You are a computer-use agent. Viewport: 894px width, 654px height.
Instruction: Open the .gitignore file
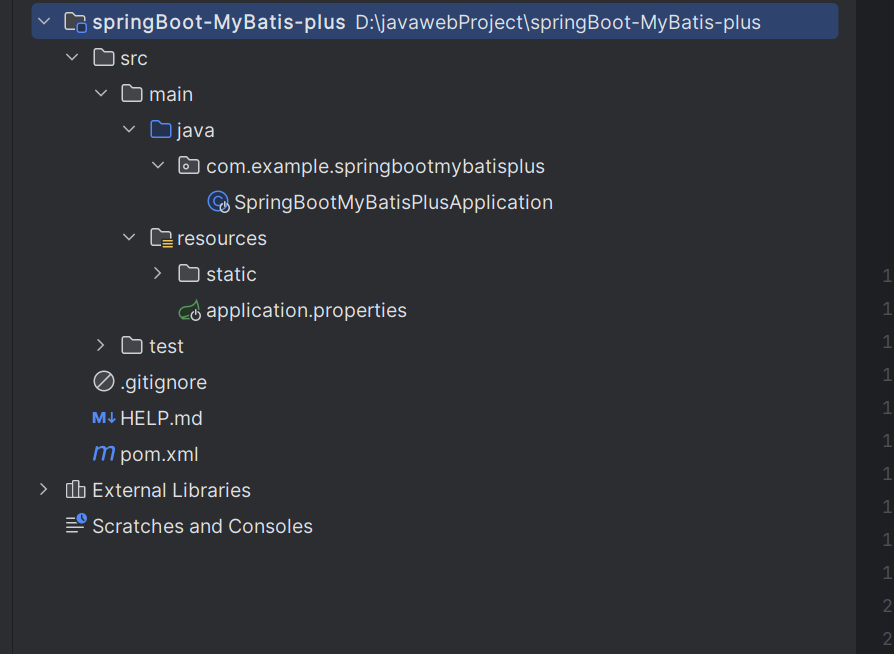coord(164,383)
